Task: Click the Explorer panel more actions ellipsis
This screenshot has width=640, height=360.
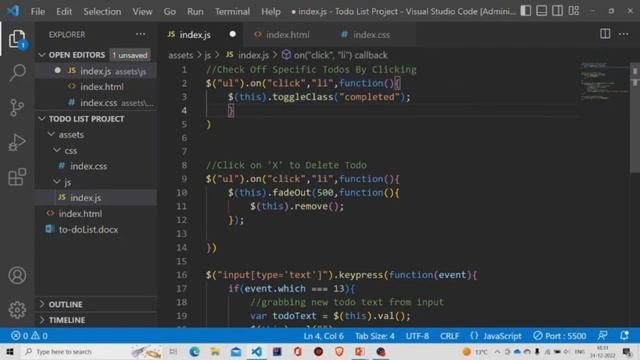Action: 140,34
